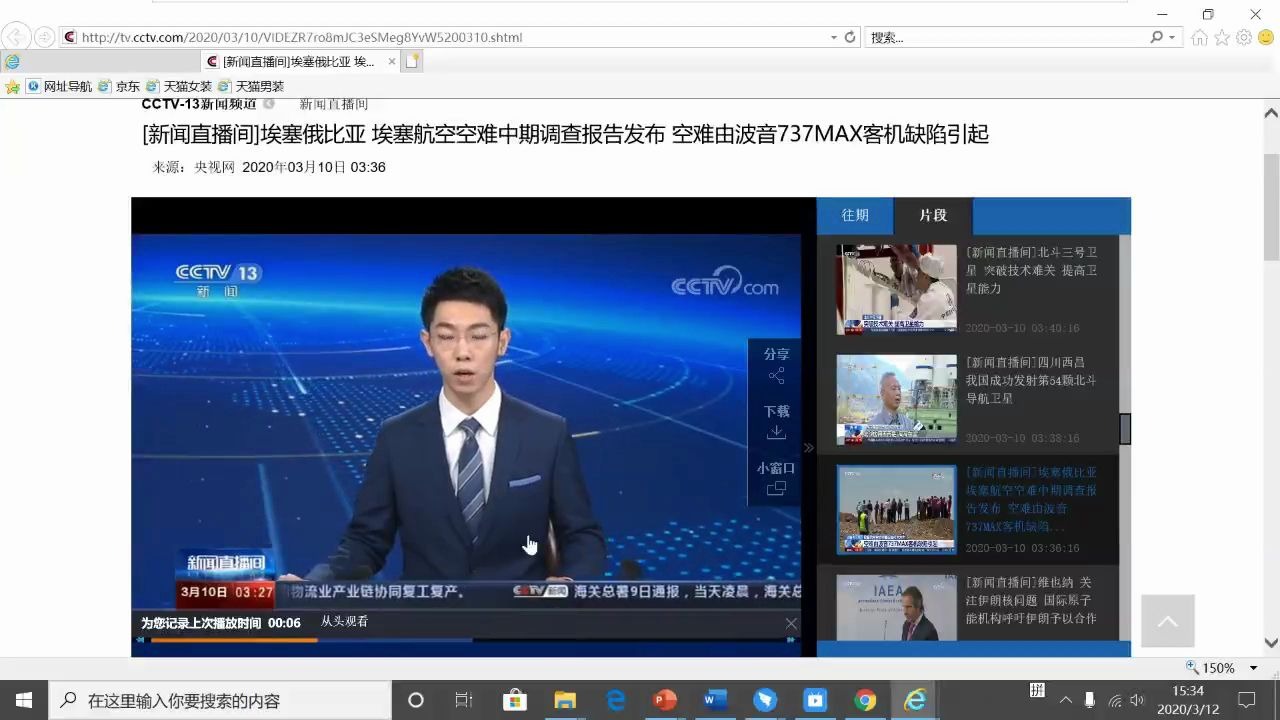Switch to the 片段 tab
Screen dimensions: 1280x720
[933, 215]
